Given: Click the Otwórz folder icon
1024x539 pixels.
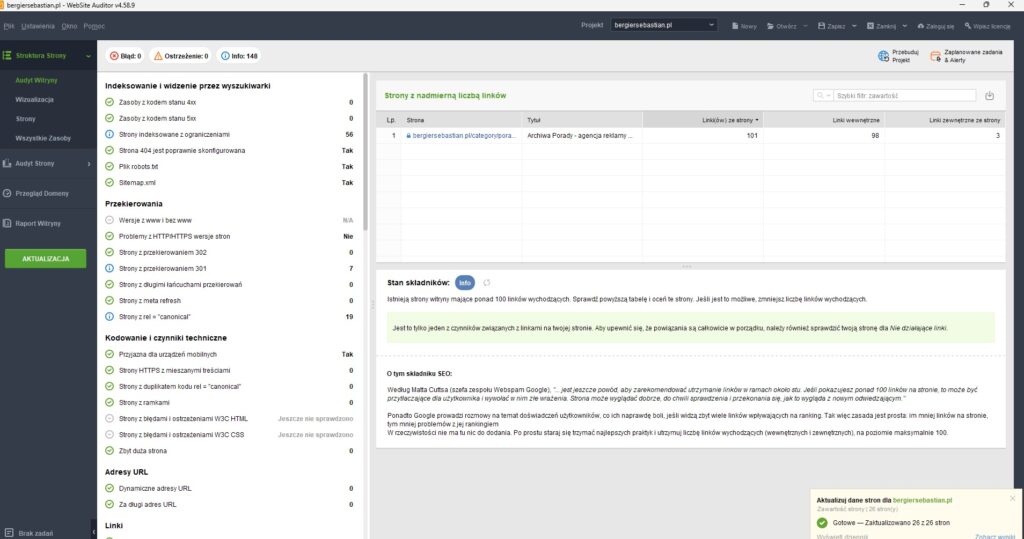Looking at the screenshot, I should [770, 26].
